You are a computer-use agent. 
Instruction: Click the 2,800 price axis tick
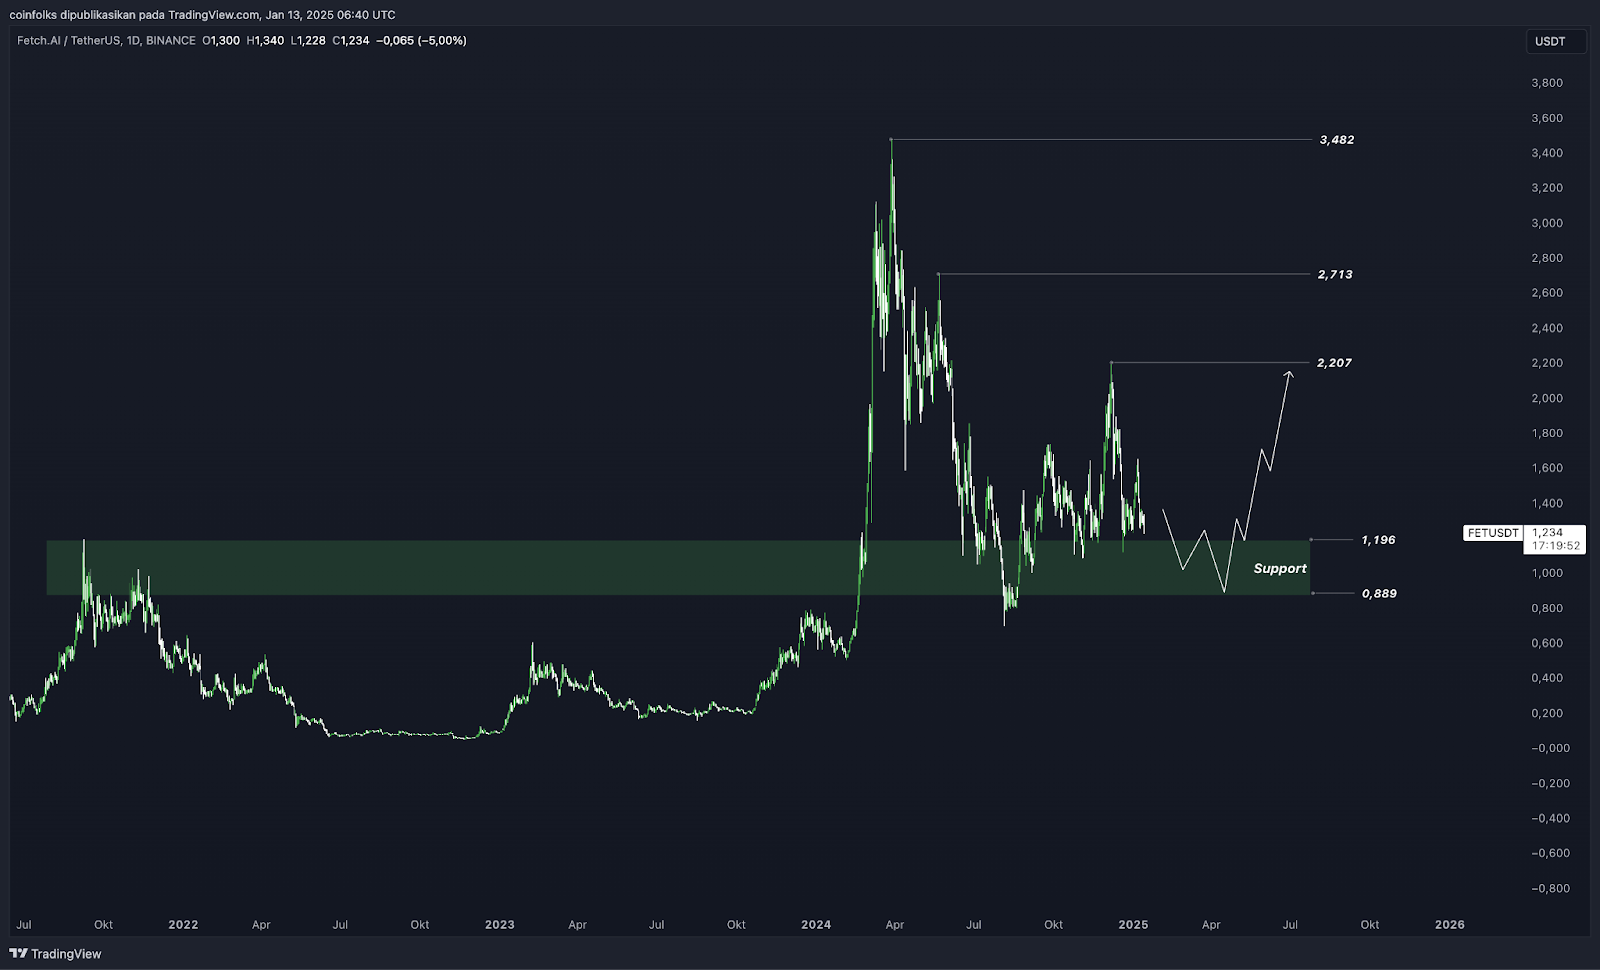(x=1547, y=258)
